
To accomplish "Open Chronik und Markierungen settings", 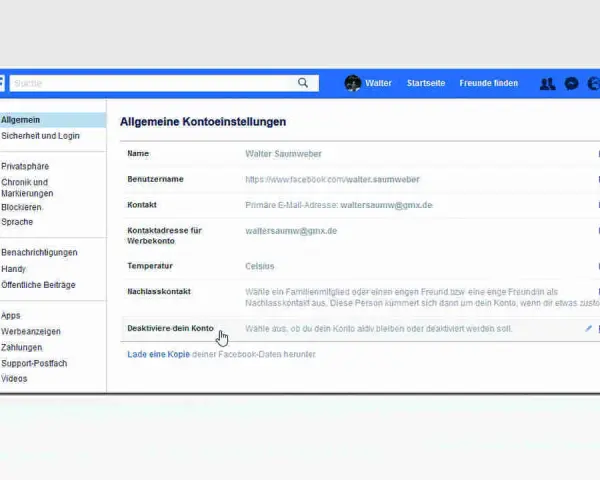I will pyautogui.click(x=27, y=188).
